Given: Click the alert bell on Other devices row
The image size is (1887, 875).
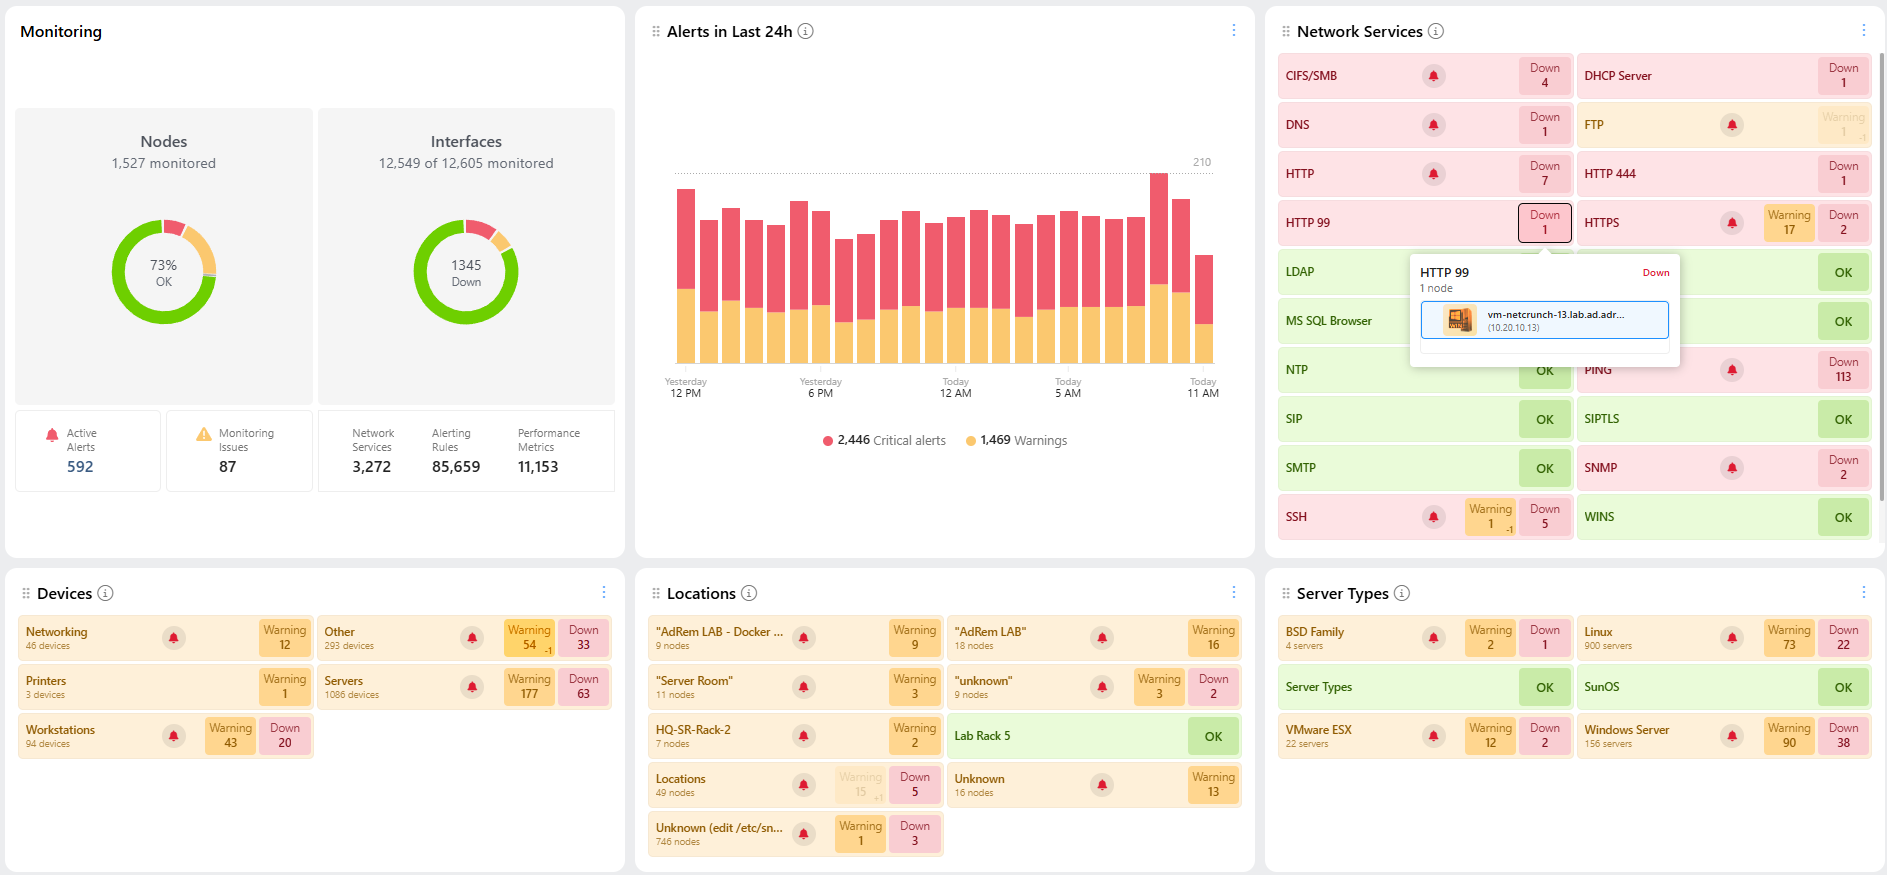Looking at the screenshot, I should coord(472,638).
